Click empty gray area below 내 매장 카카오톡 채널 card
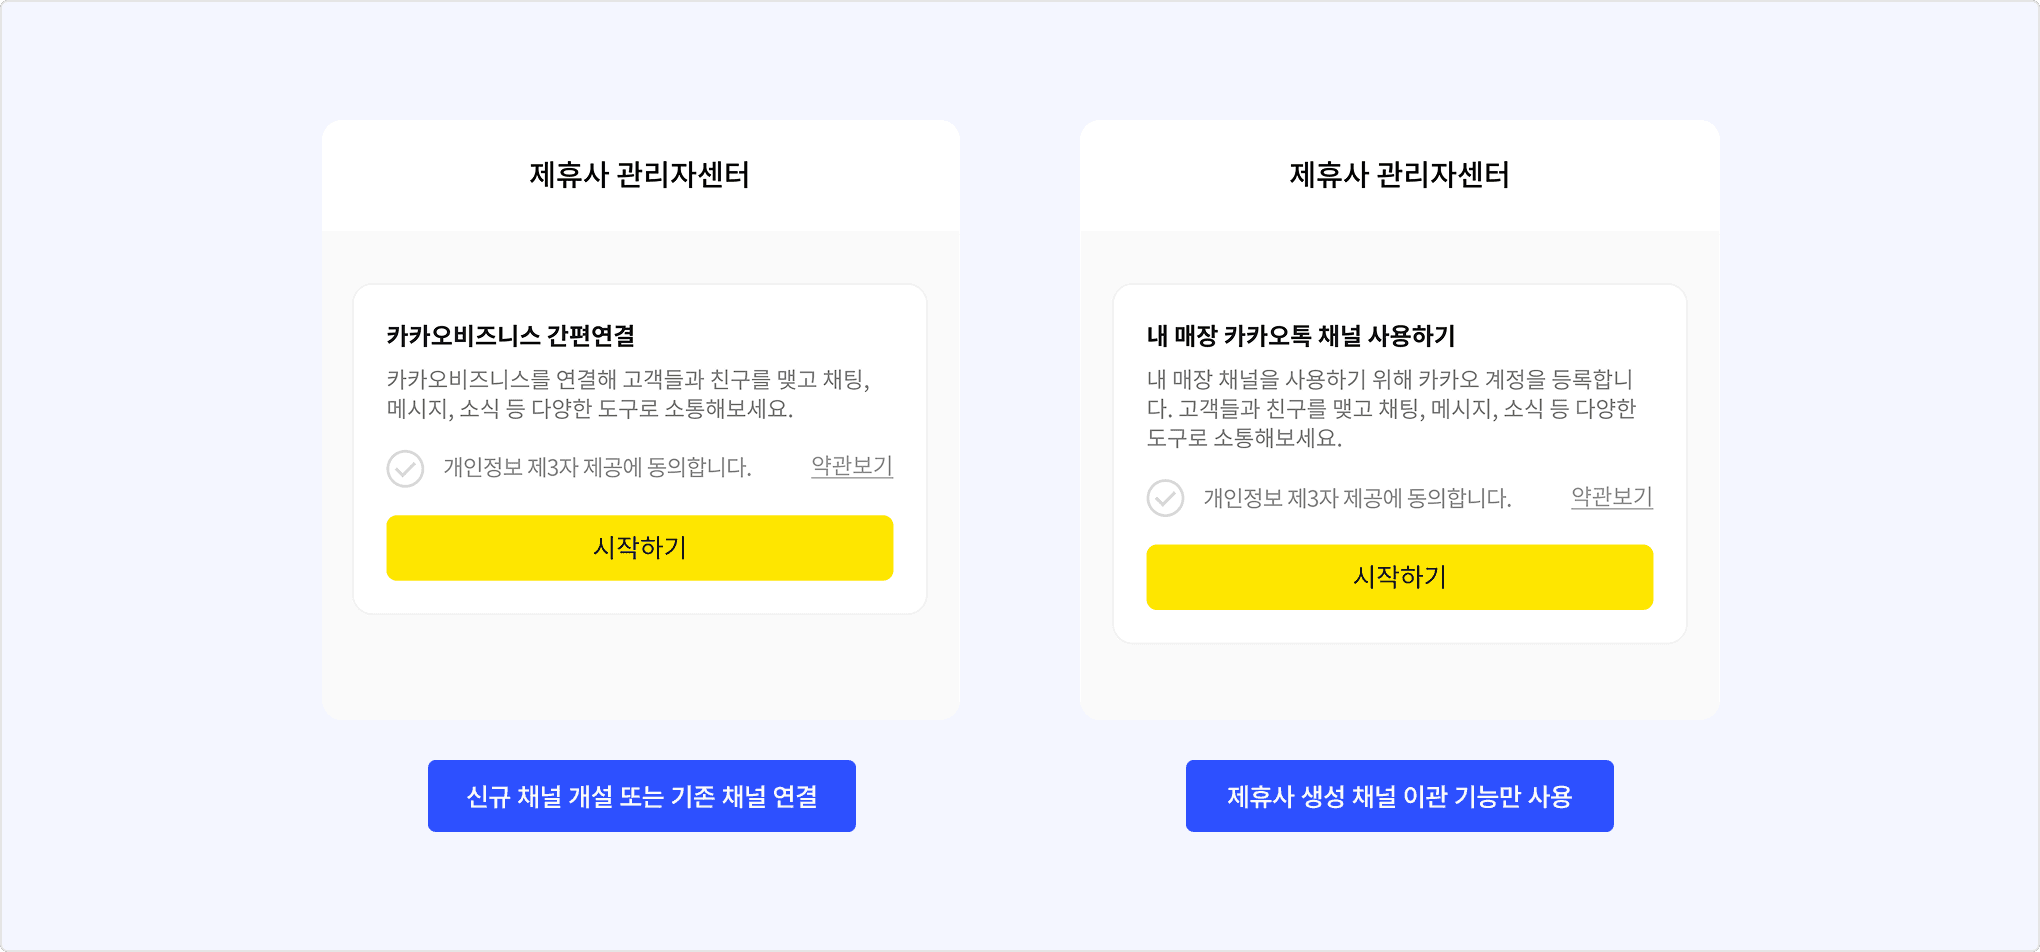 [x=1399, y=682]
